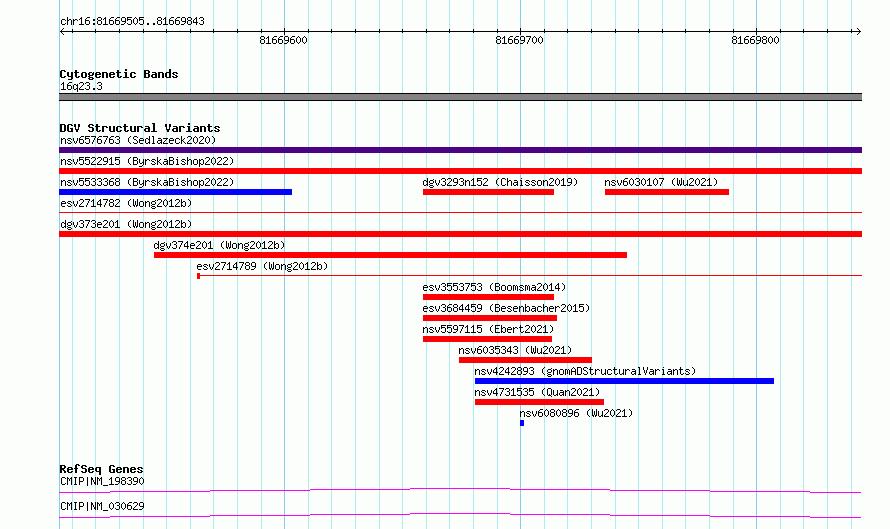This screenshot has height=529, width=890.
Task: Click the esv2714789 (Wong2012b) label
Action: pos(262,266)
